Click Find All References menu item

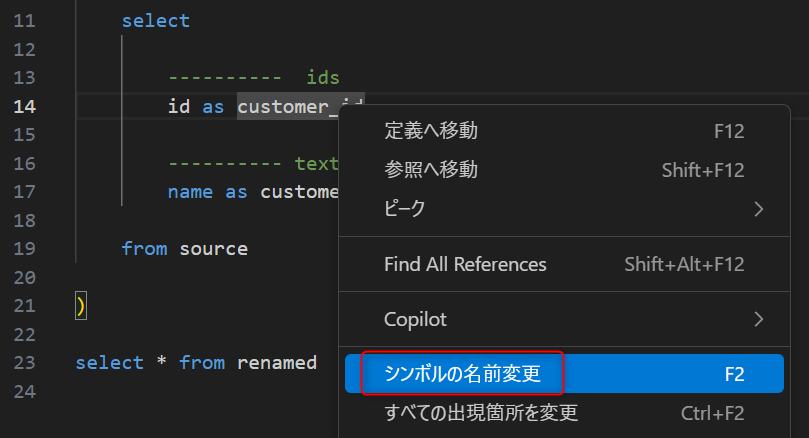[x=564, y=264]
